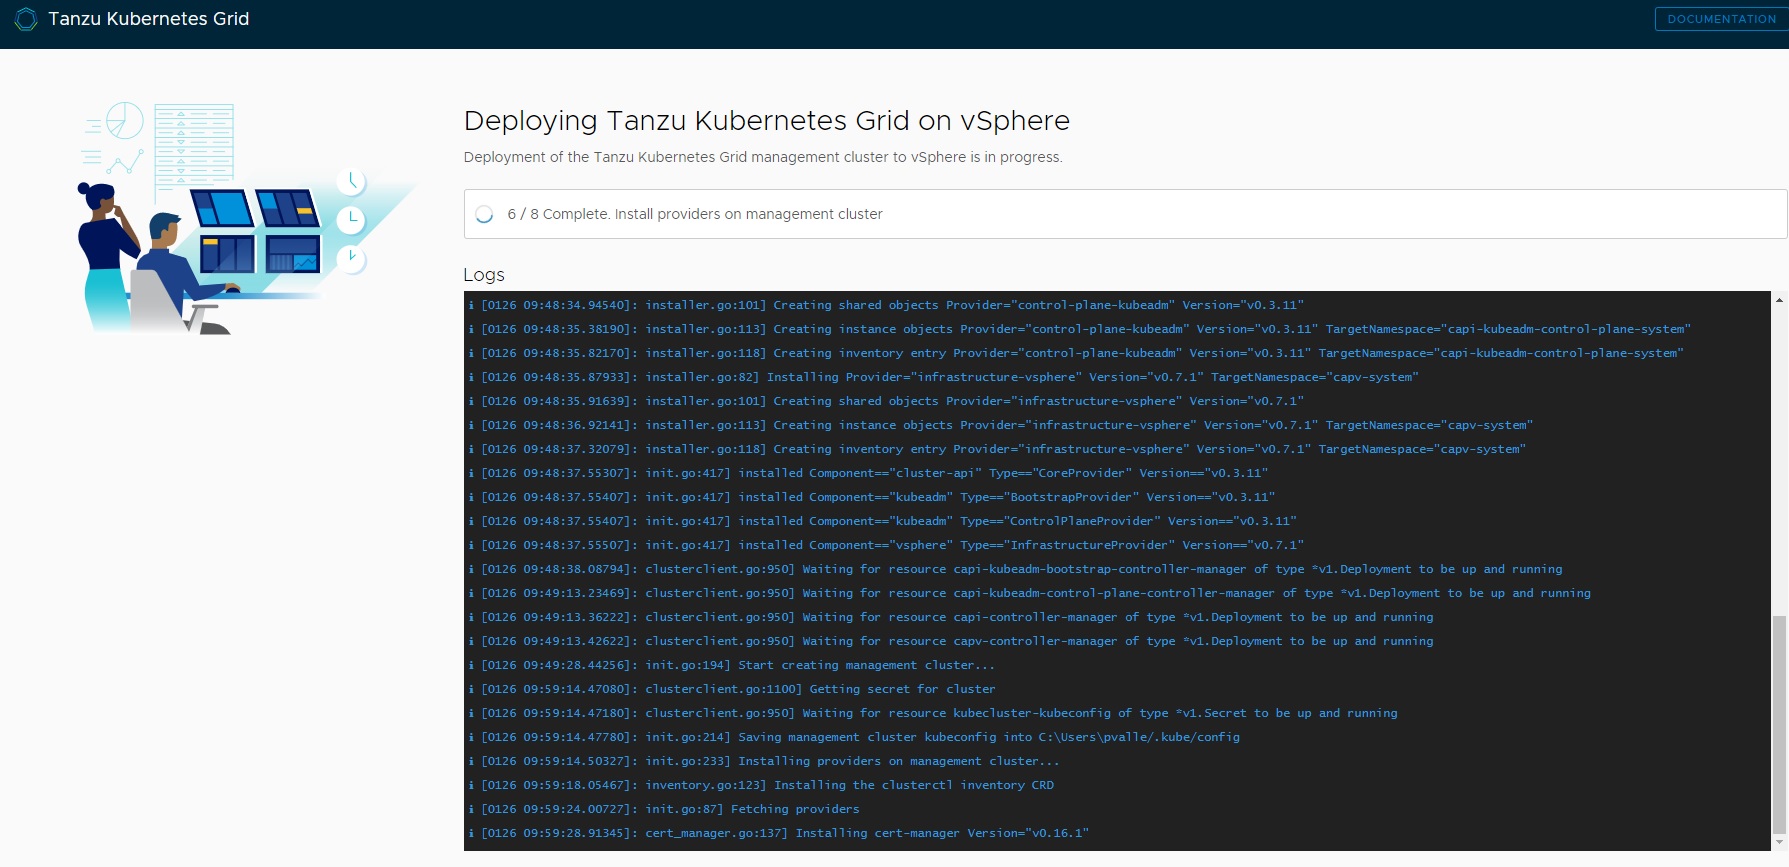The height and width of the screenshot is (867, 1789).
Task: Click the line graph icon in the illustration
Action: coord(125,162)
